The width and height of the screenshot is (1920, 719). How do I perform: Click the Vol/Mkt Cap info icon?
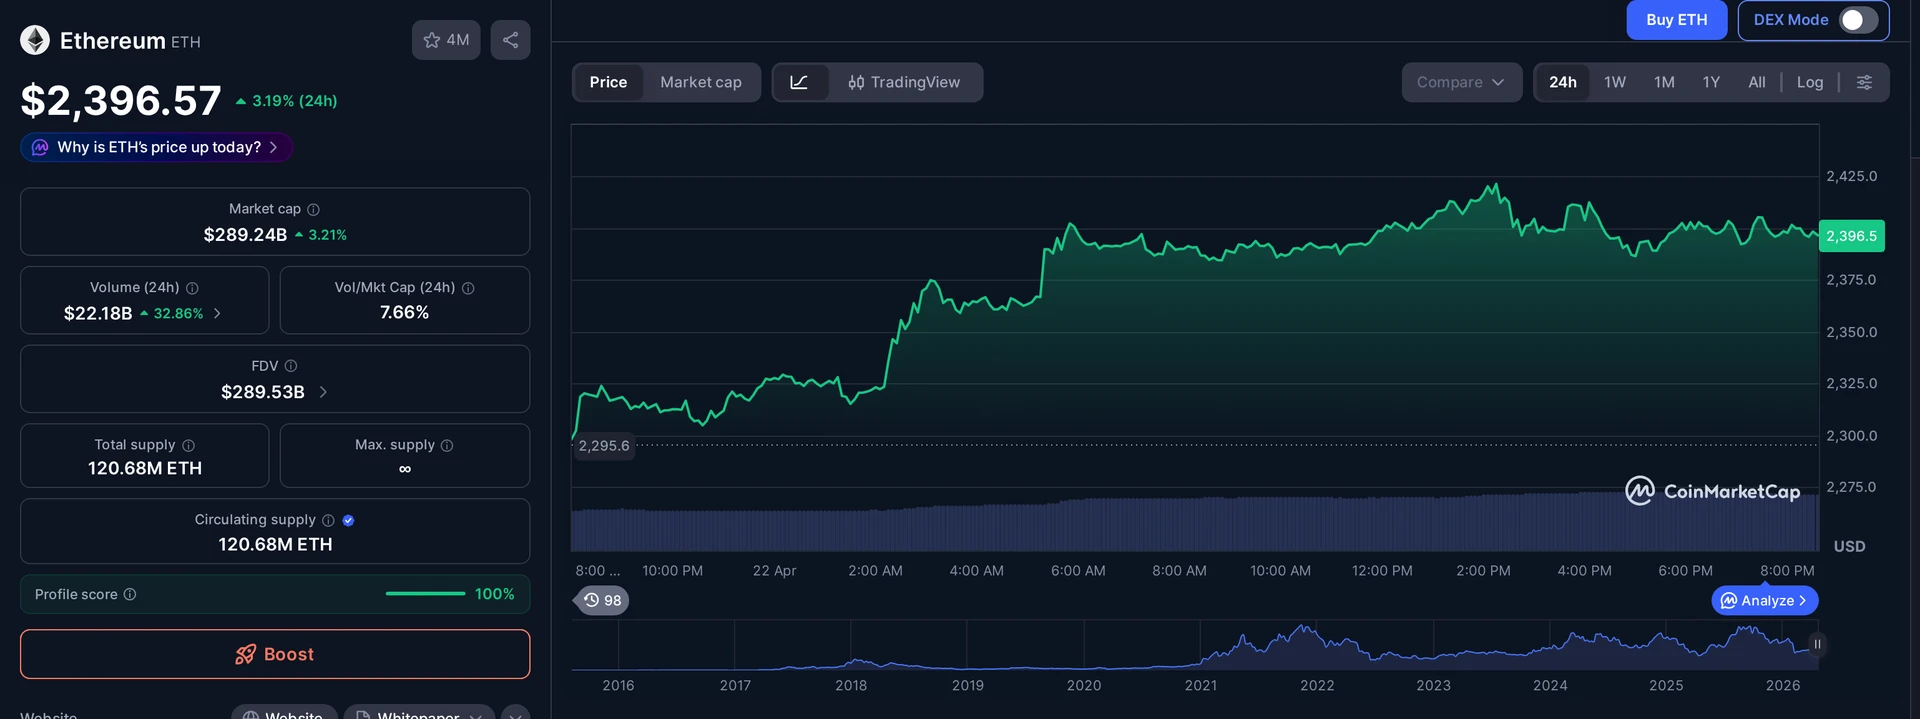tap(468, 288)
